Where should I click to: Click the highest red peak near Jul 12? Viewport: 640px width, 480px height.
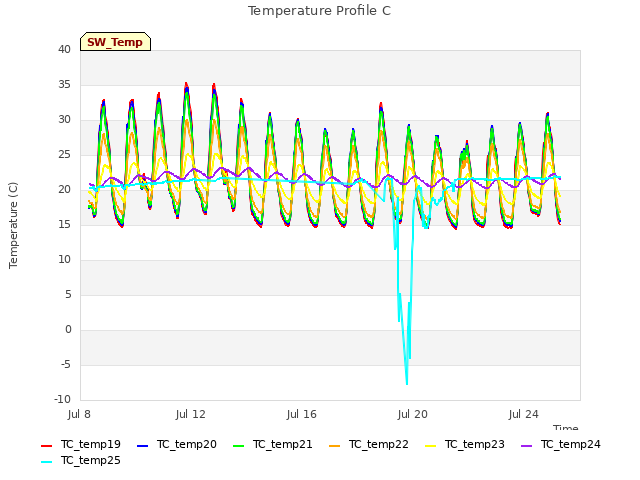pyautogui.click(x=186, y=83)
